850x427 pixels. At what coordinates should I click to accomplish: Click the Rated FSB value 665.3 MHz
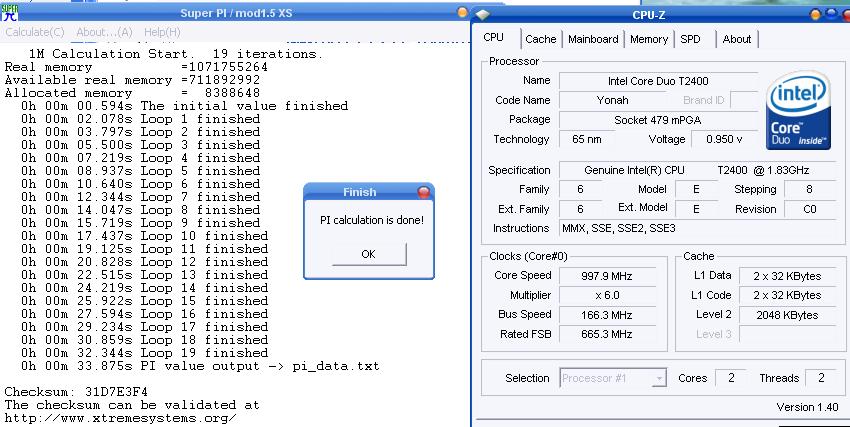pyautogui.click(x=607, y=334)
